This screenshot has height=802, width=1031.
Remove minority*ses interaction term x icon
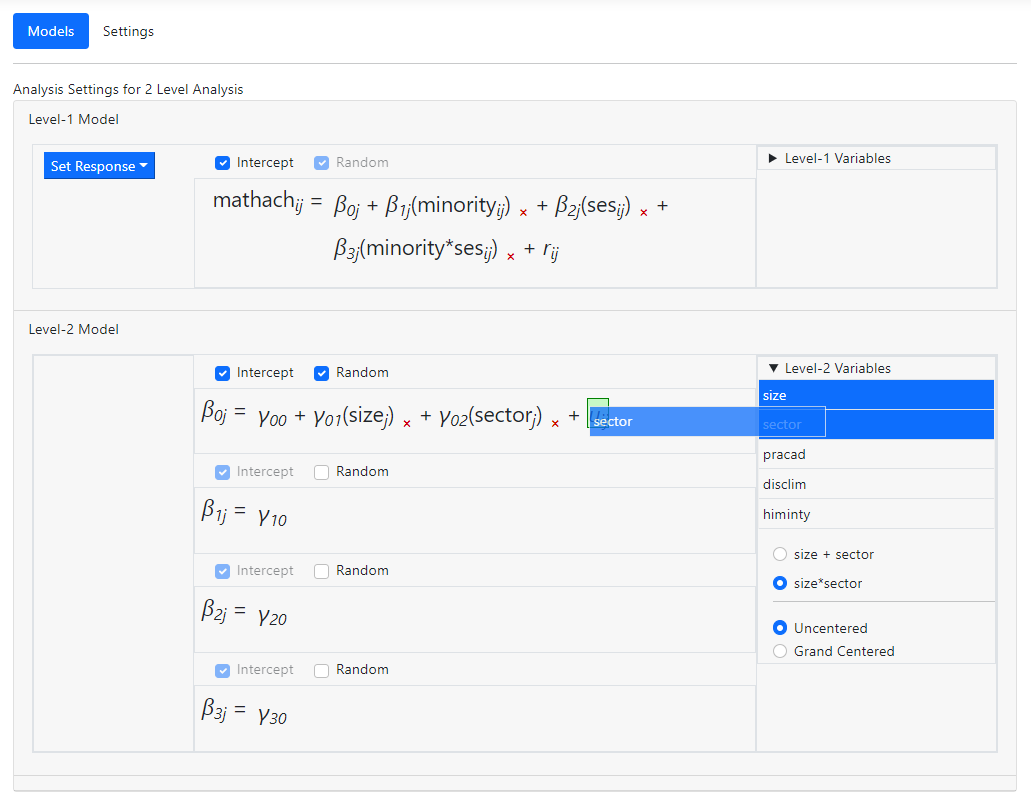(511, 256)
